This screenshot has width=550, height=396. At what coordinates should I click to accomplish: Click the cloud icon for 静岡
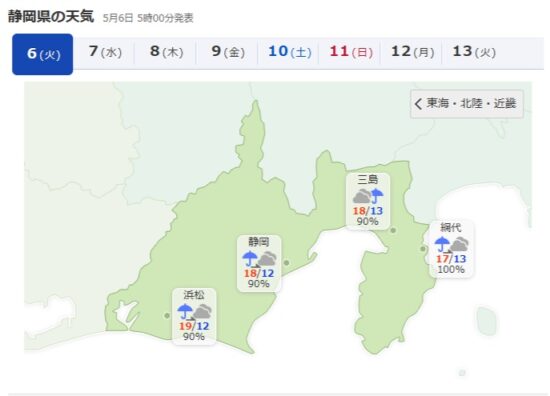click(x=267, y=259)
